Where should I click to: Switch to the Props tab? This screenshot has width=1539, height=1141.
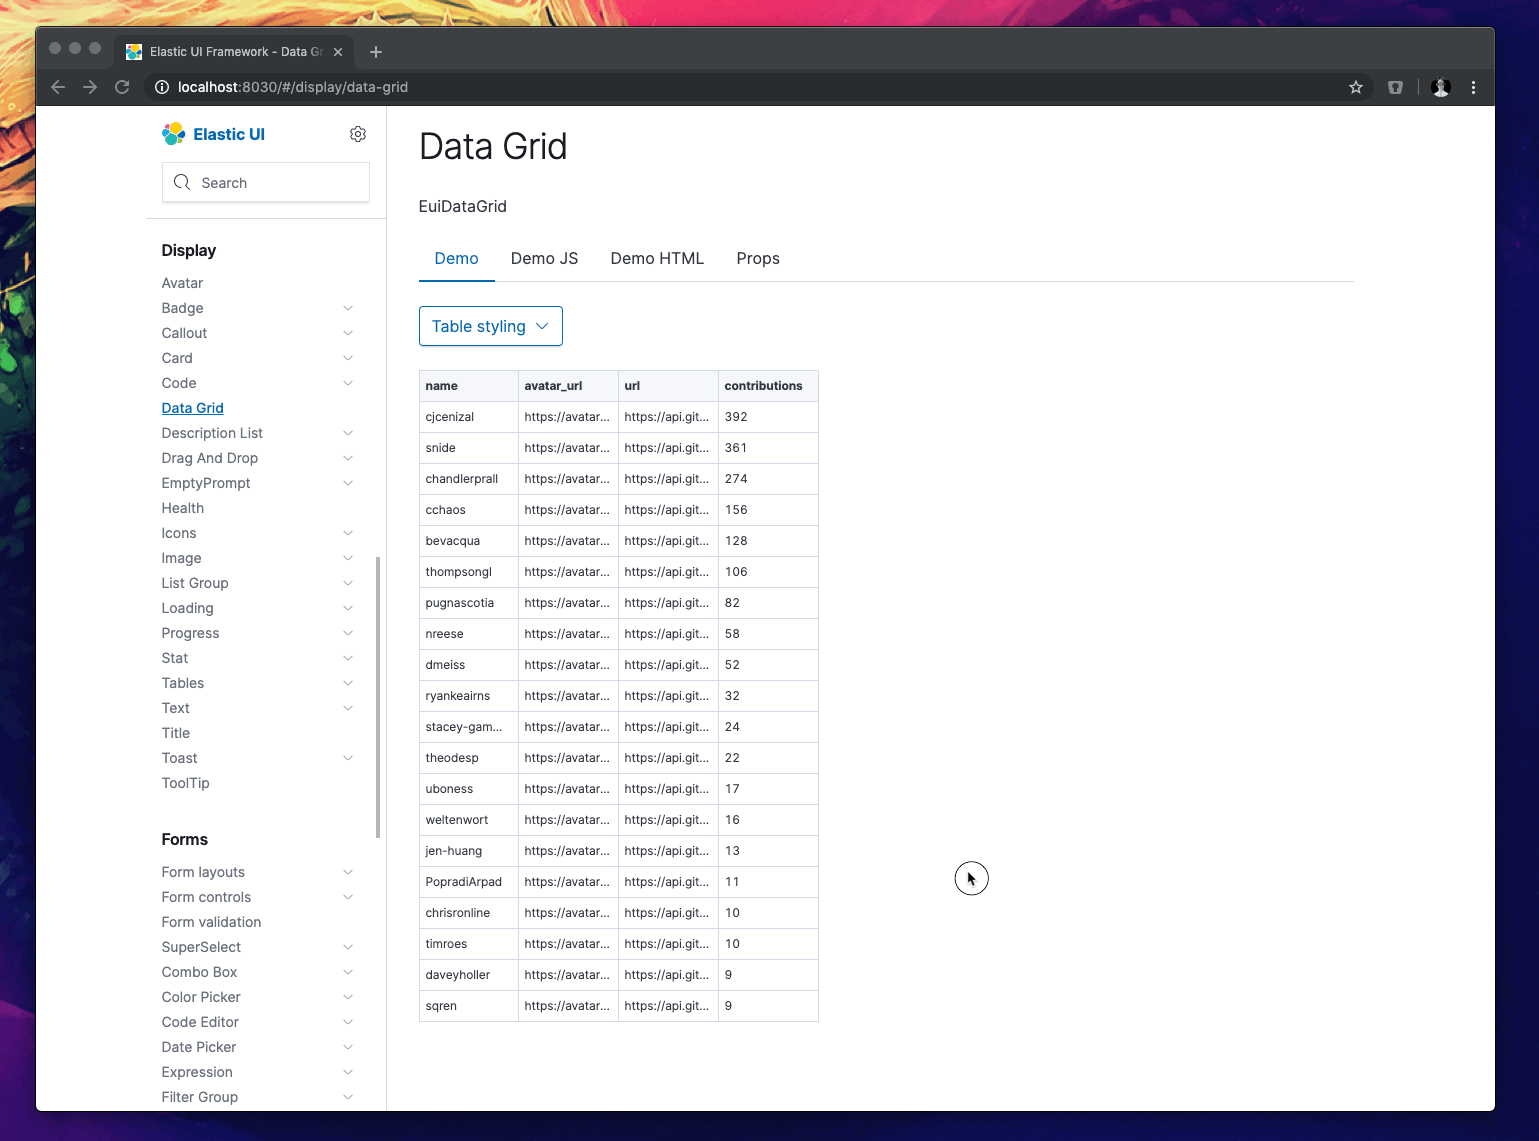point(758,258)
